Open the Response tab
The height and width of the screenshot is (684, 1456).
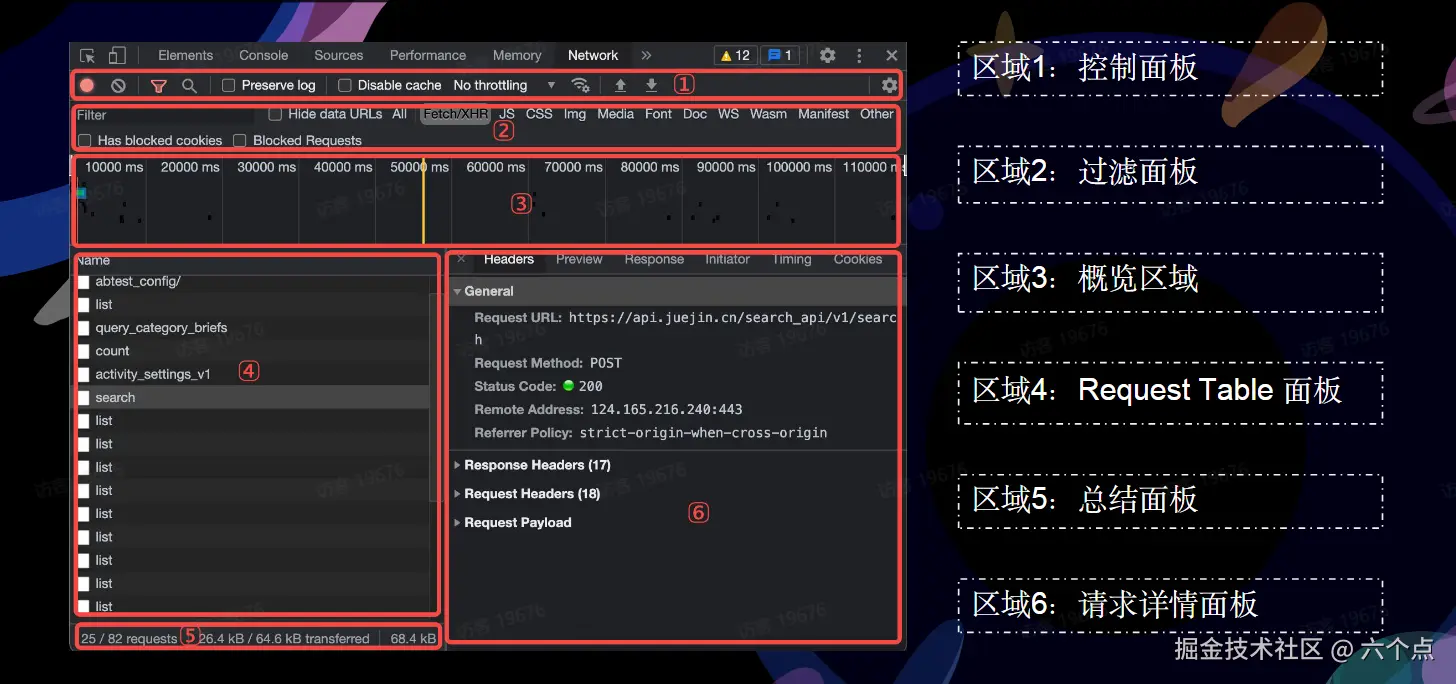point(654,259)
